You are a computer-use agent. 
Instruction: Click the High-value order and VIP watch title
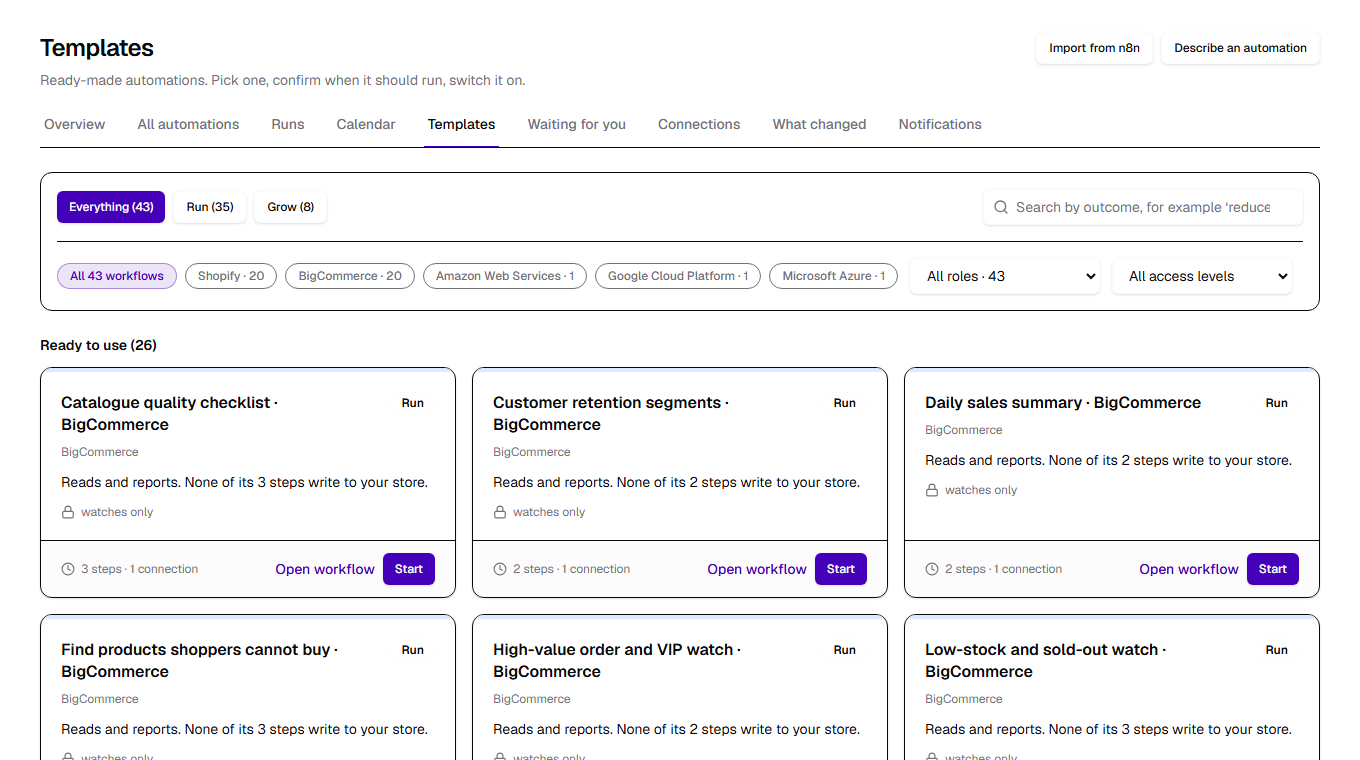[617, 660]
